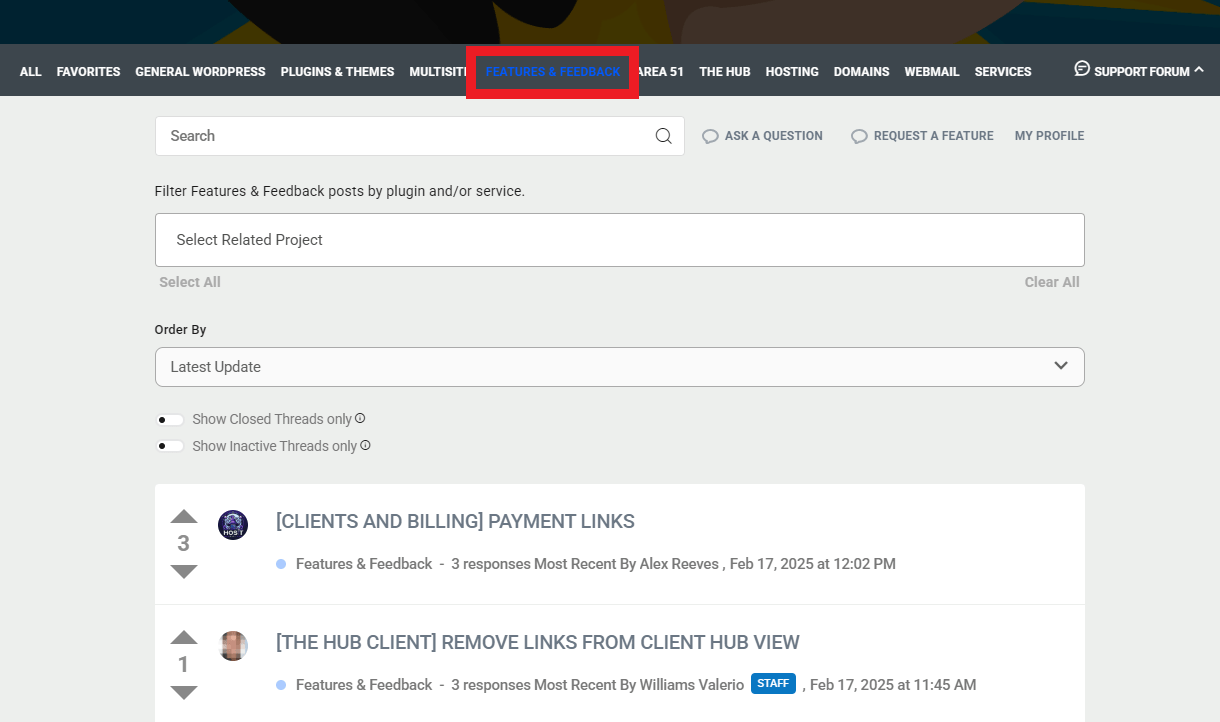Go to the Hosting tab
Image resolution: width=1220 pixels, height=722 pixels.
(x=792, y=72)
